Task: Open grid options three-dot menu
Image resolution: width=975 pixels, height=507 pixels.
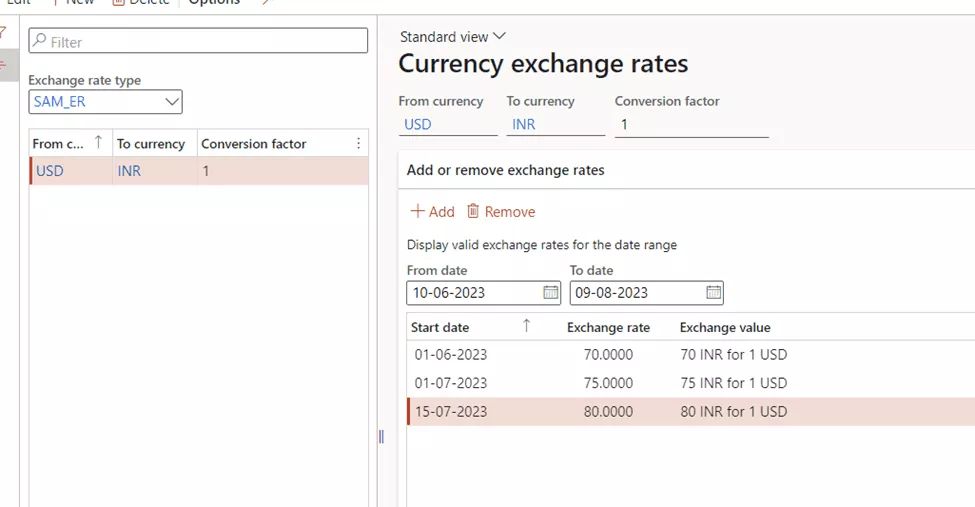Action: (x=358, y=144)
